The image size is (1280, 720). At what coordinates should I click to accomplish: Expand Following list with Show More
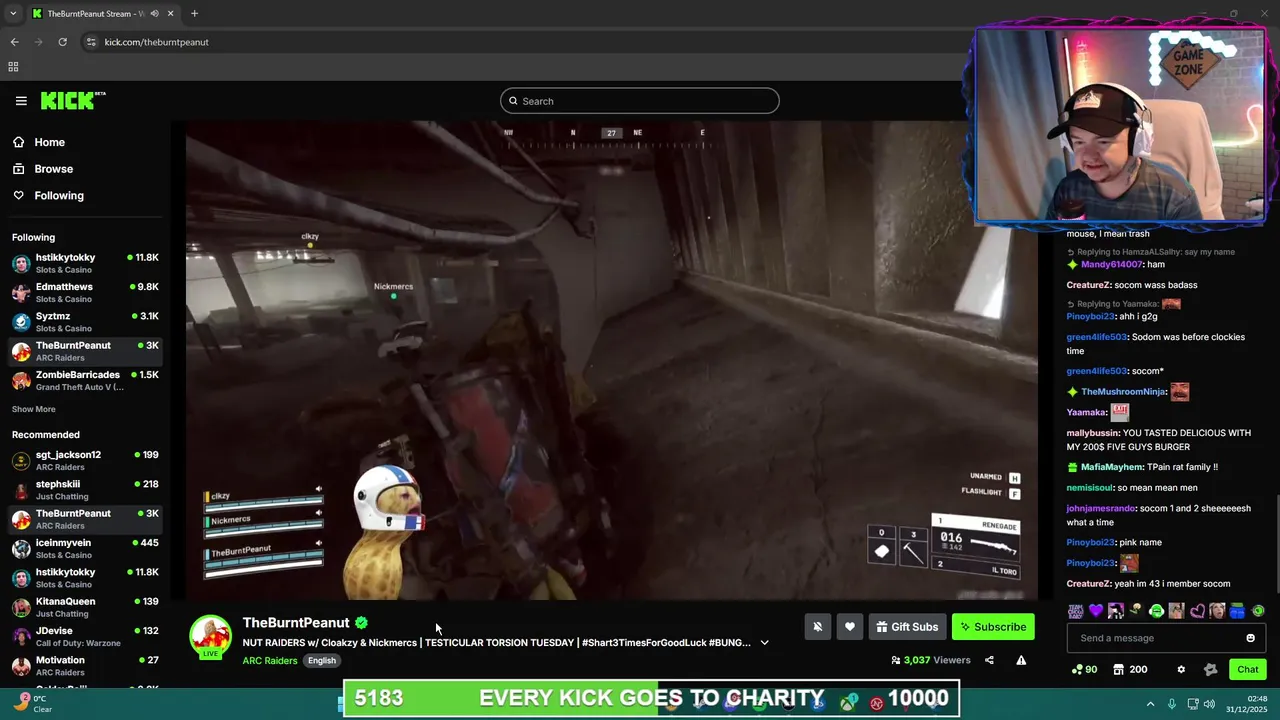click(x=34, y=409)
